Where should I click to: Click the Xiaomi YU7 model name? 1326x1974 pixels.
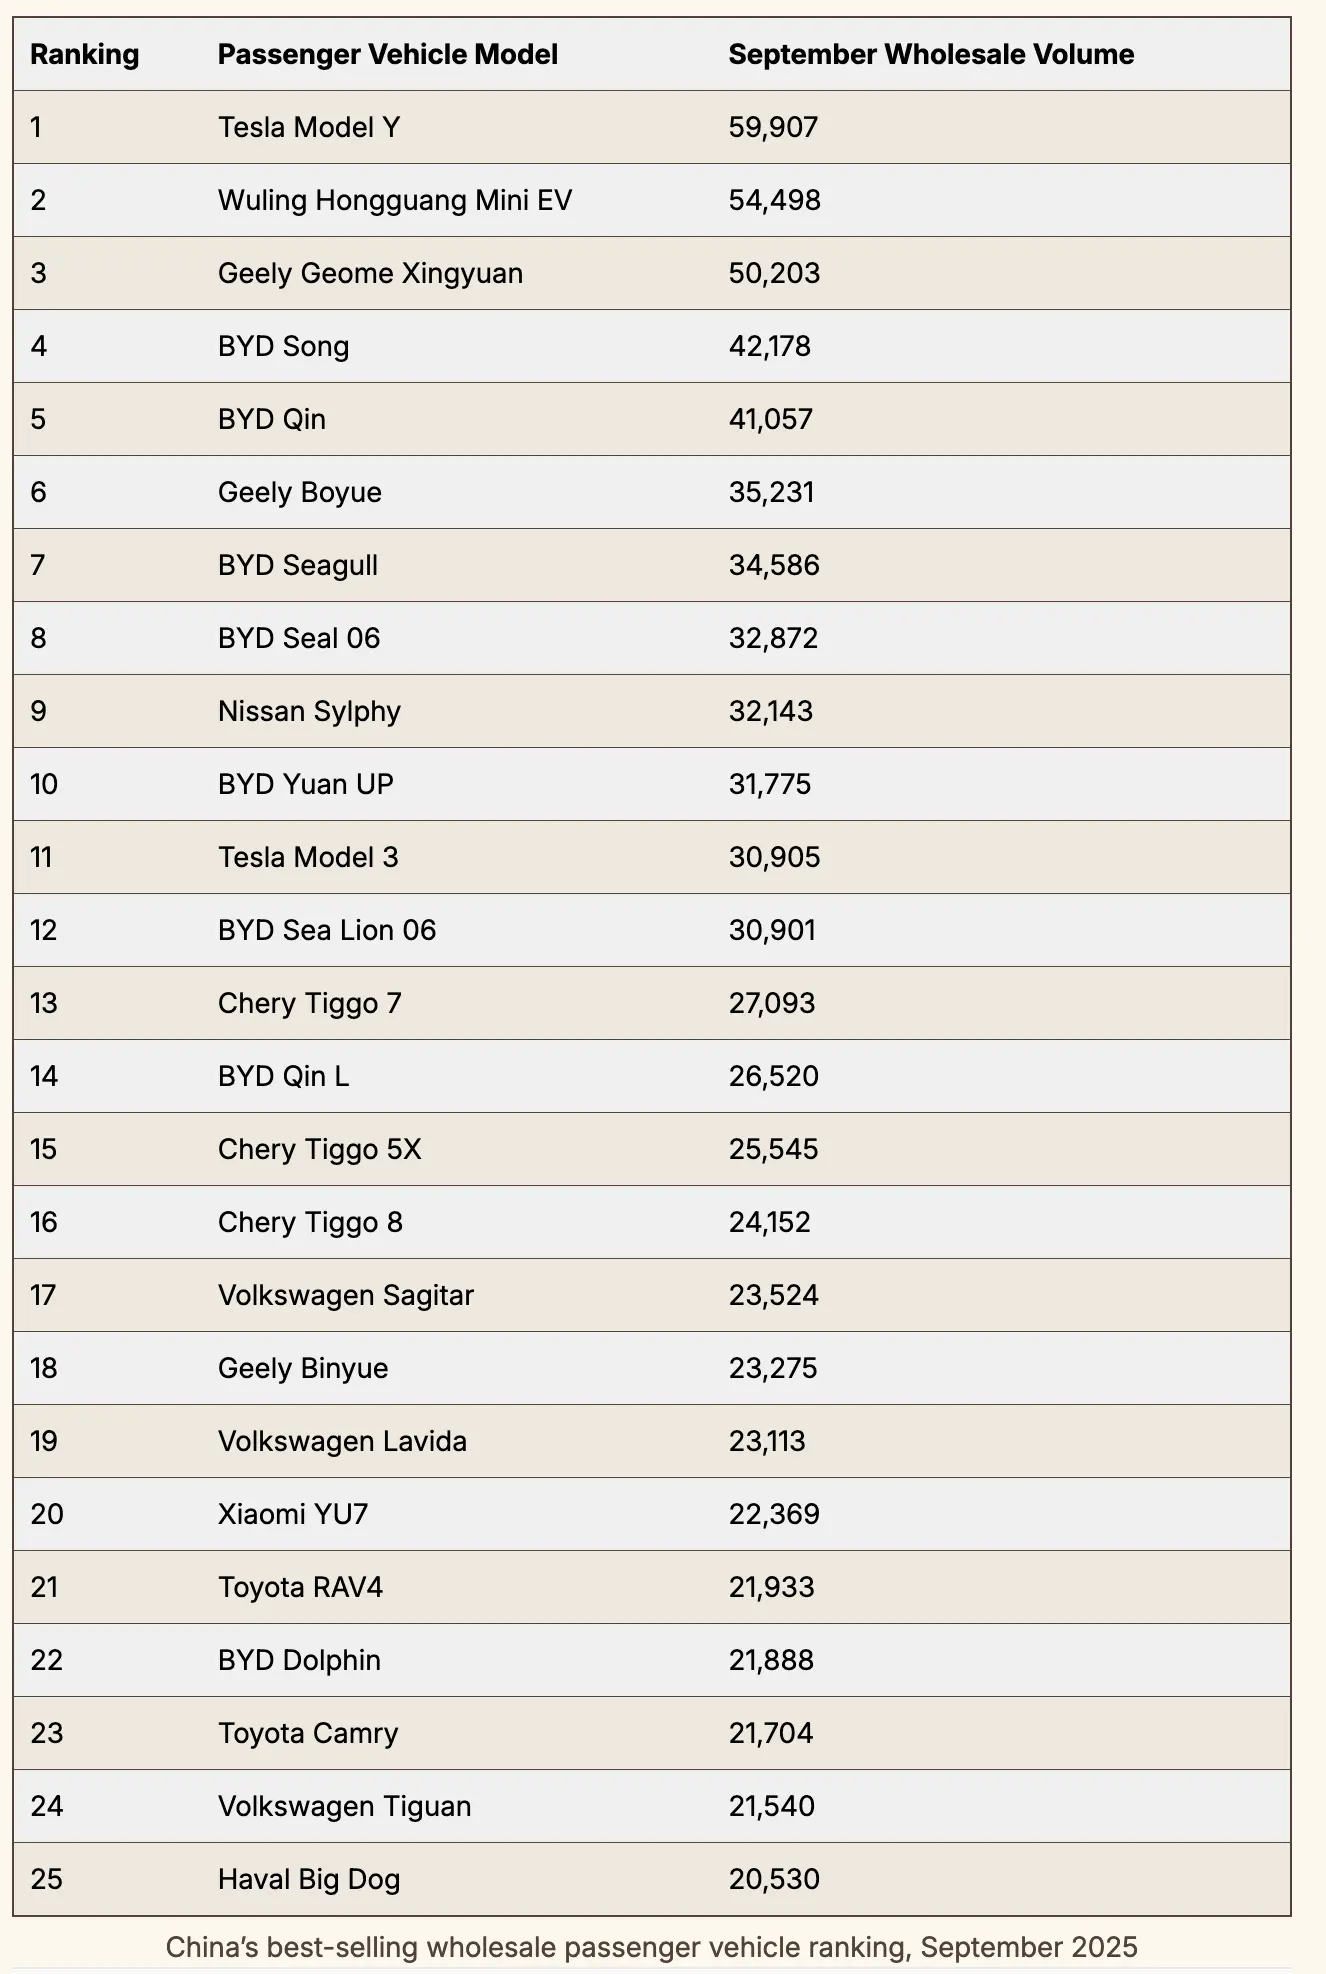(x=293, y=1514)
